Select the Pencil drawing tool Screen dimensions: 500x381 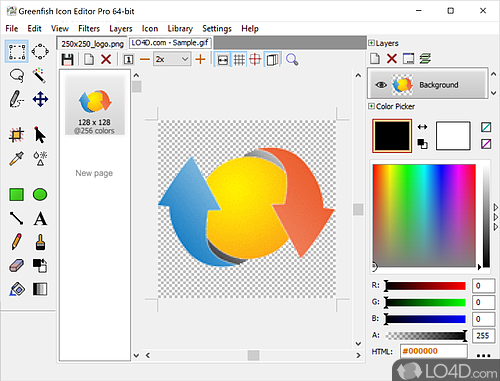point(17,242)
